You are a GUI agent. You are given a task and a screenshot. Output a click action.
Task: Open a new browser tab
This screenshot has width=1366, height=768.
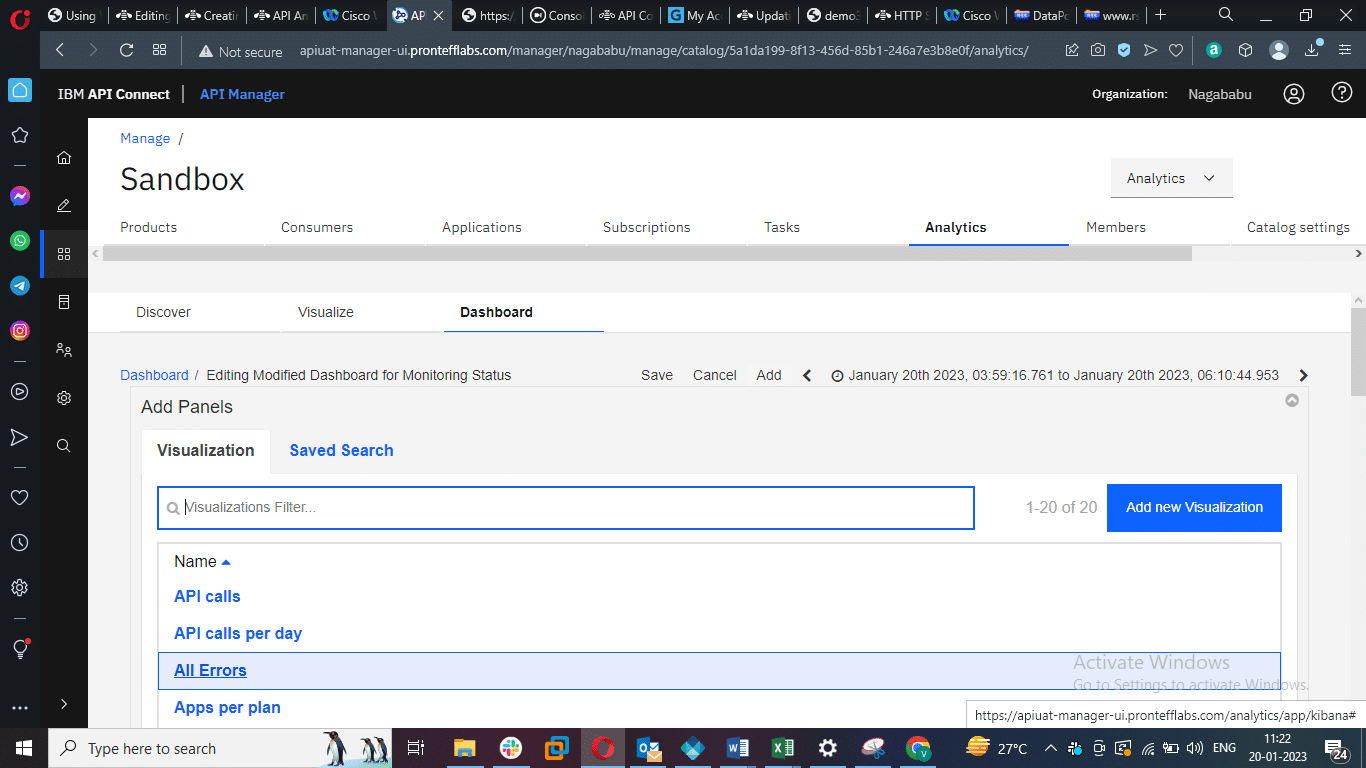coord(1161,15)
